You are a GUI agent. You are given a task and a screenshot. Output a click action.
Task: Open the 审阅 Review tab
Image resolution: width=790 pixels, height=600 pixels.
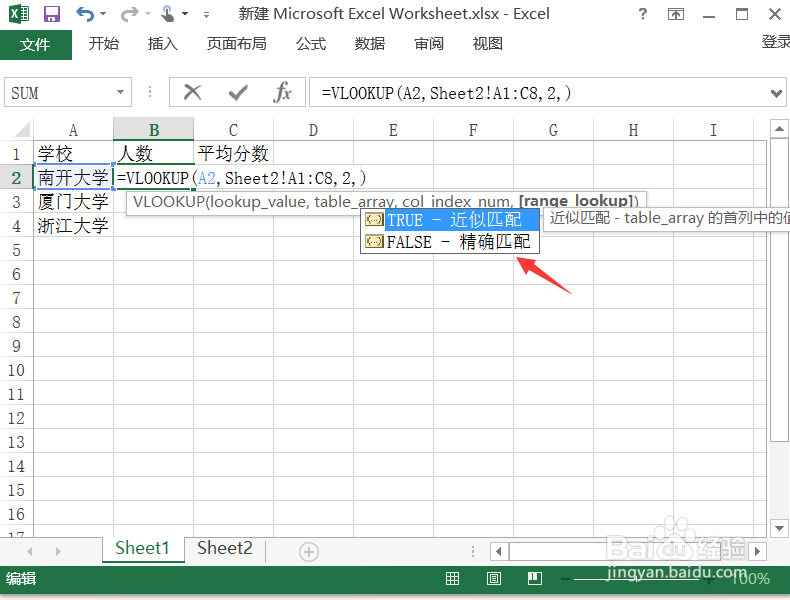428,44
